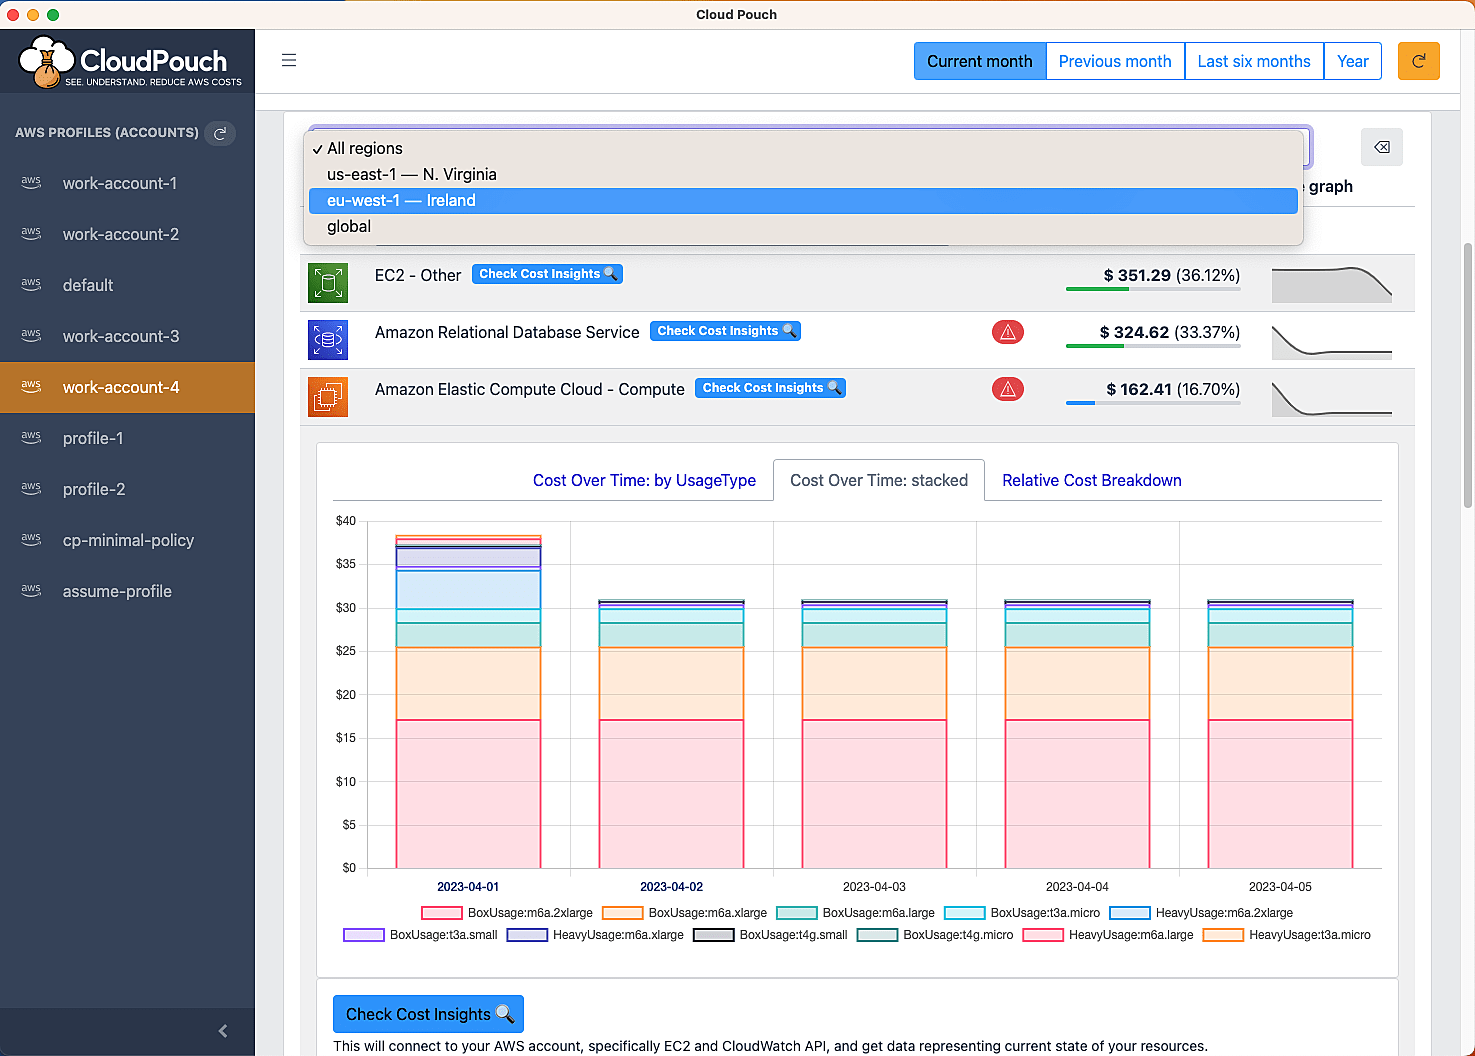
Task: Toggle HeavyUsage:t3a.micro legend series
Action: click(x=1286, y=935)
